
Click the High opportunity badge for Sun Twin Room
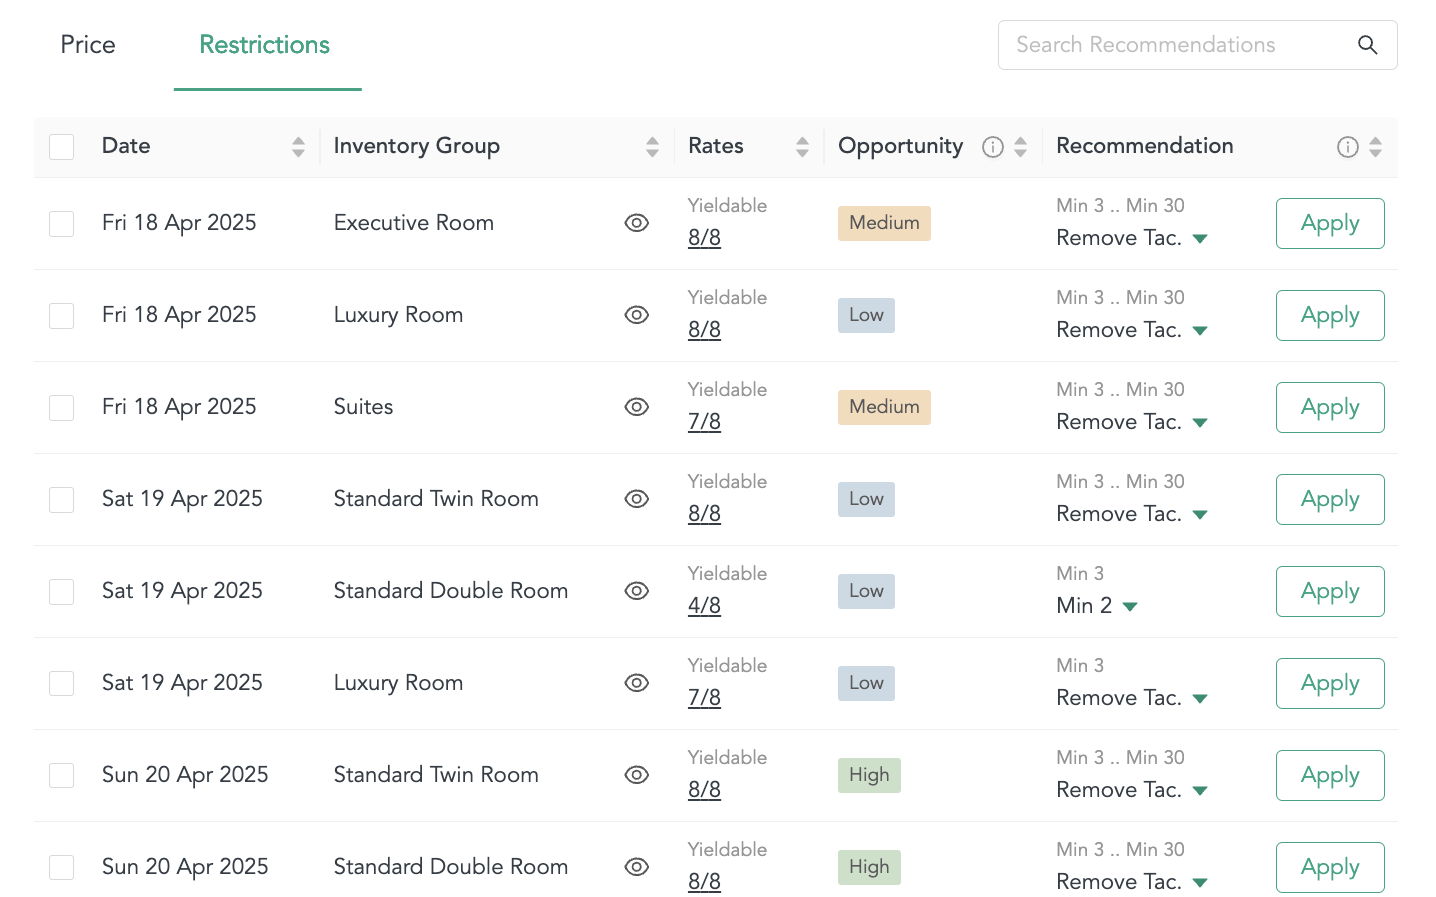click(869, 775)
